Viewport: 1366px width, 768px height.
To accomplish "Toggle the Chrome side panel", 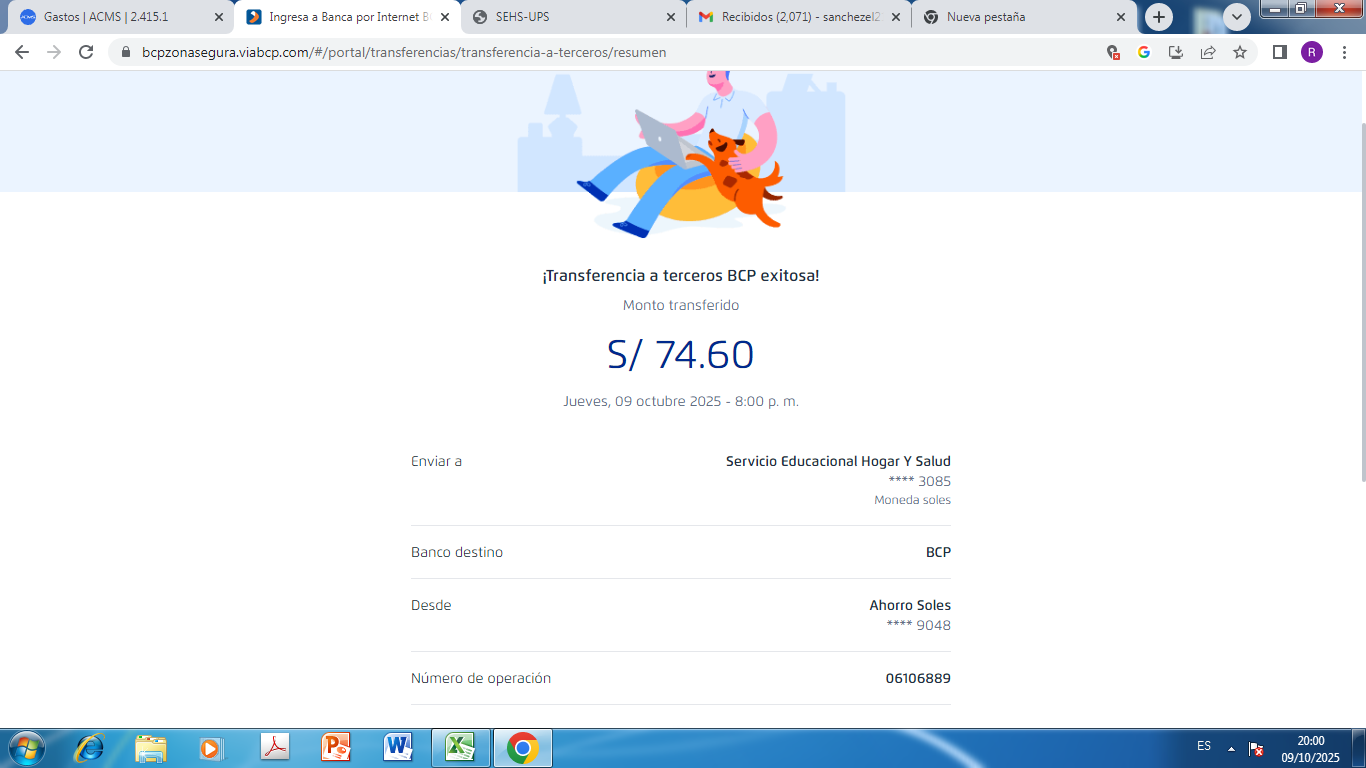I will (x=1279, y=52).
